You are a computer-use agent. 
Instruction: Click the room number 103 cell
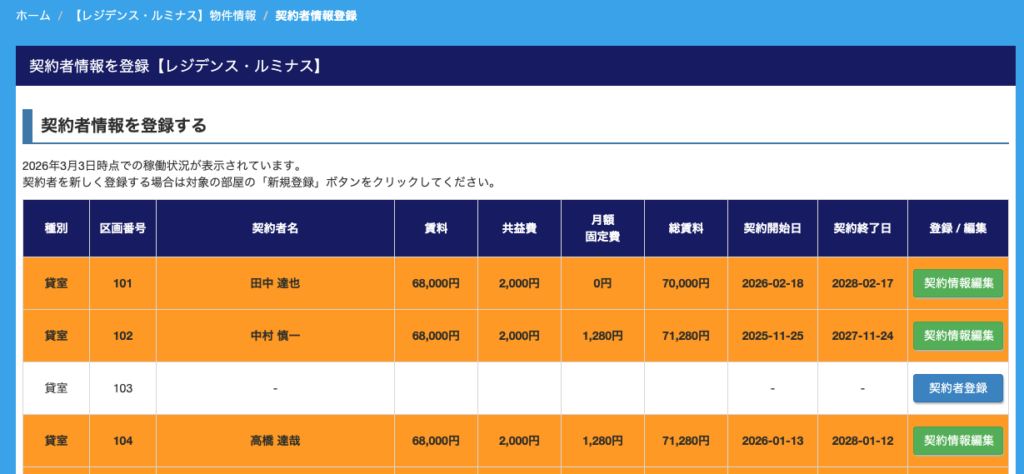tap(122, 388)
